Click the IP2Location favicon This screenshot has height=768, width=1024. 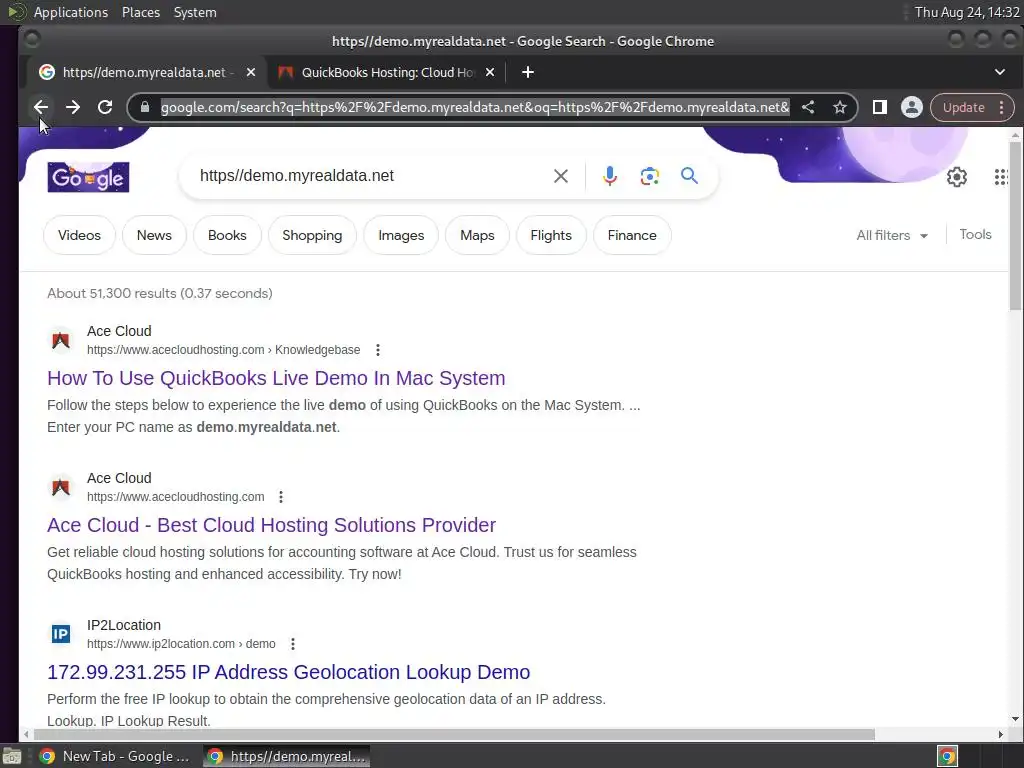[61, 634]
